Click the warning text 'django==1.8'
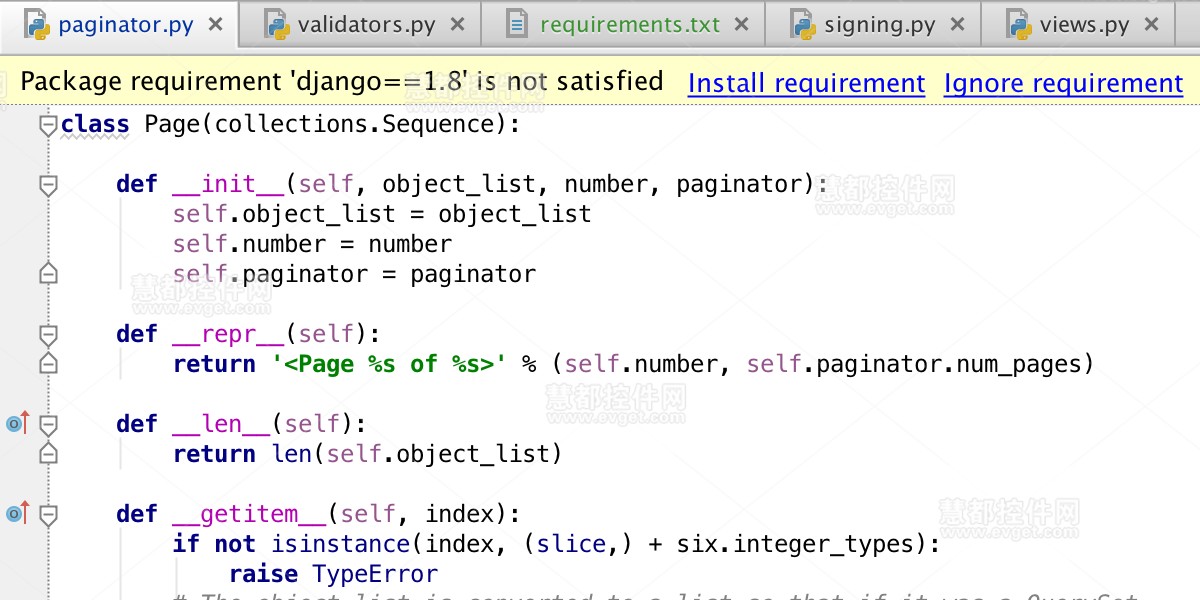Image resolution: width=1200 pixels, height=600 pixels. 381,81
